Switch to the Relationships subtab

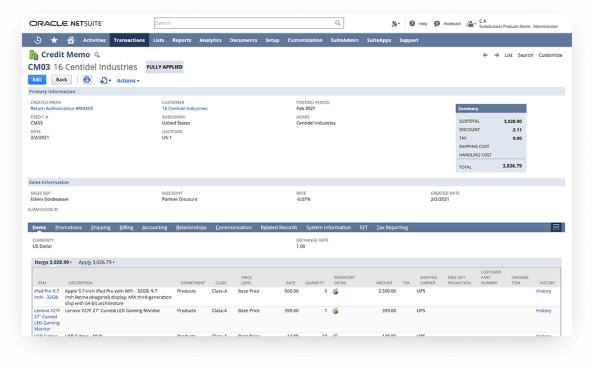(x=191, y=227)
